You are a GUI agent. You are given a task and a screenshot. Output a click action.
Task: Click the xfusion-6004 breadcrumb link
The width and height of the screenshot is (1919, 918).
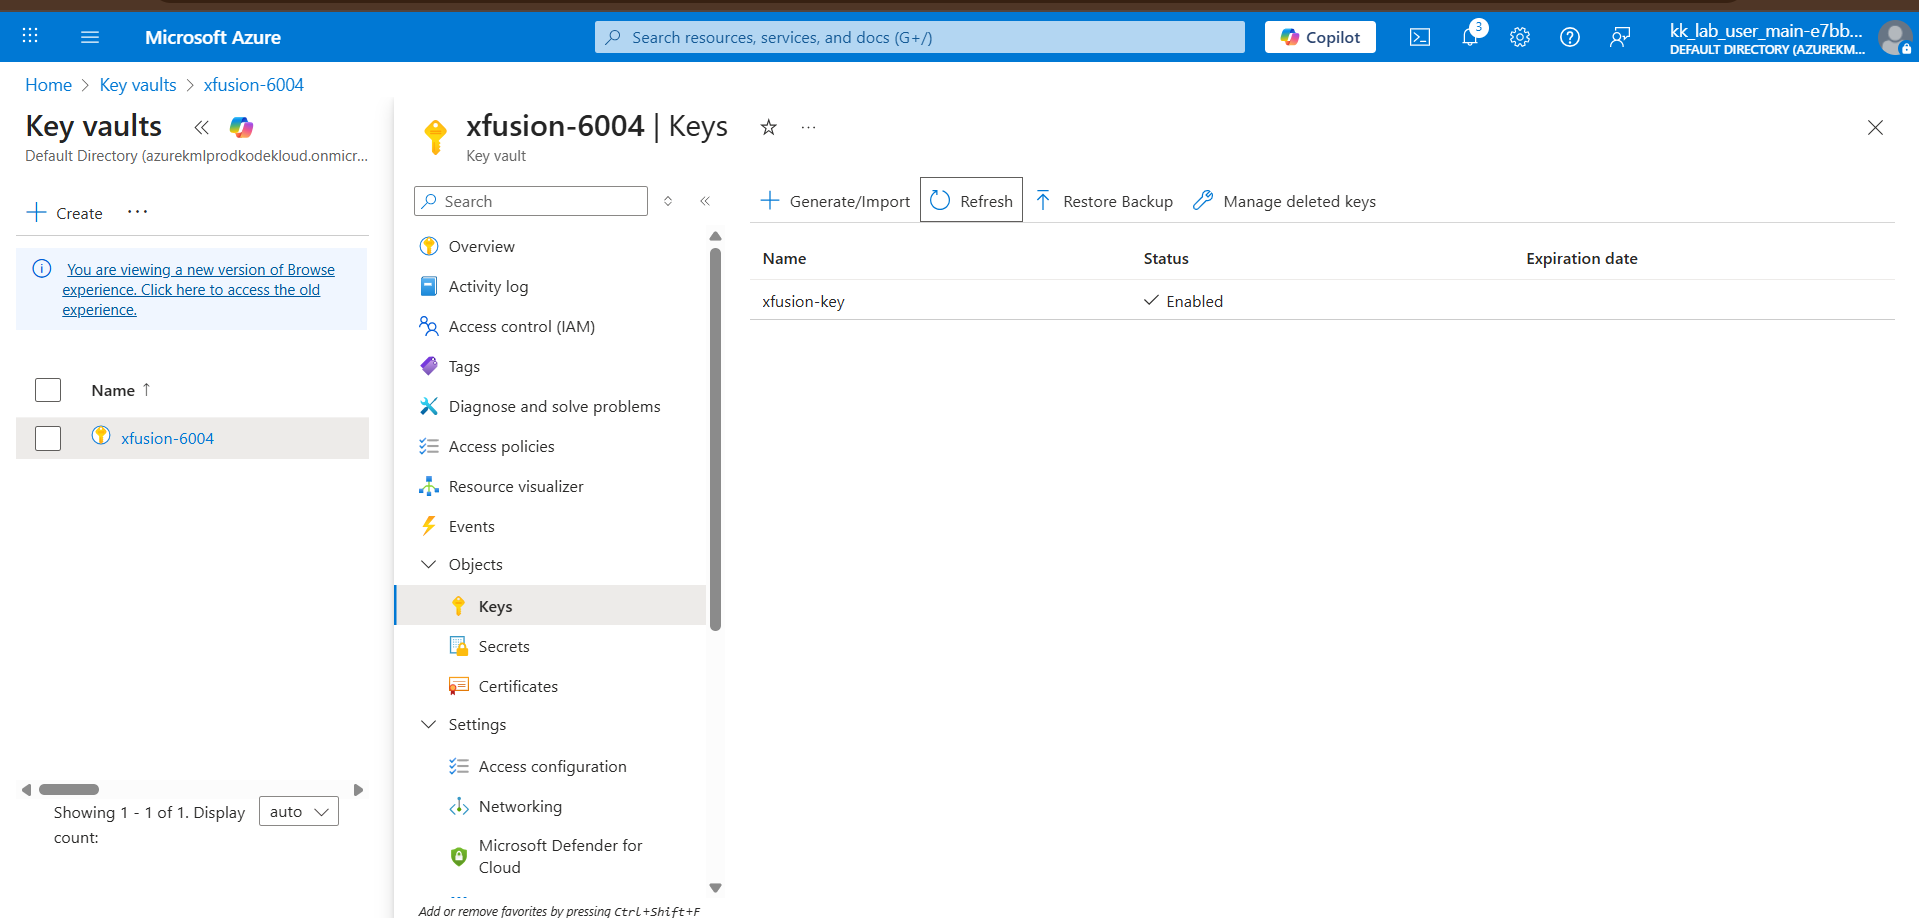pos(254,85)
